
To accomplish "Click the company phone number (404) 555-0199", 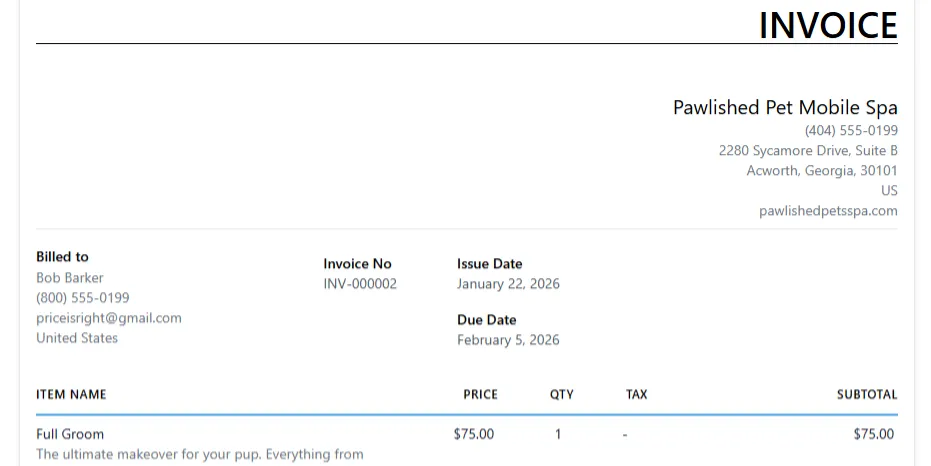I will point(851,130).
